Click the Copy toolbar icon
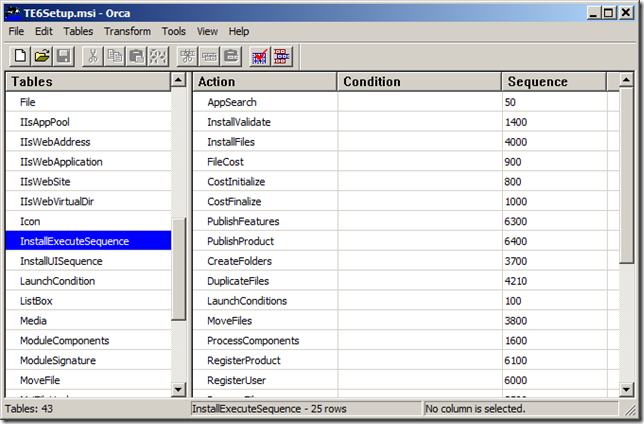 (115, 56)
